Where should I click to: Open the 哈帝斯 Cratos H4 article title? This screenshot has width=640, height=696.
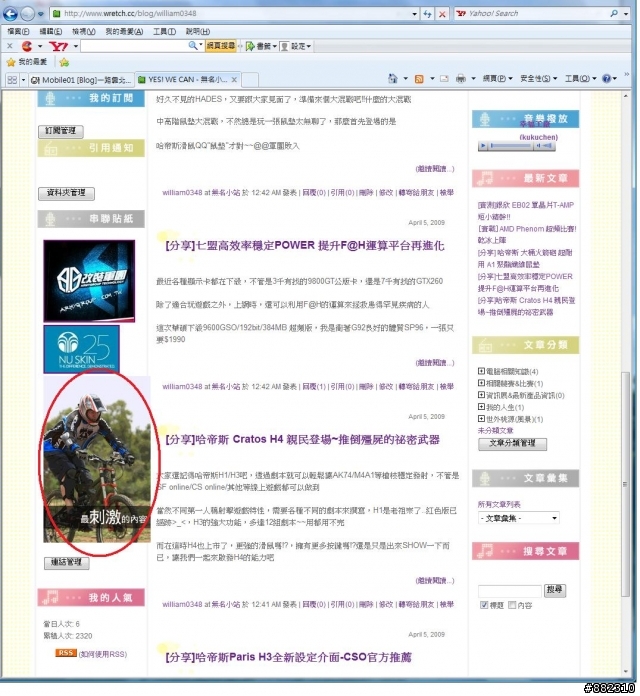click(x=303, y=441)
